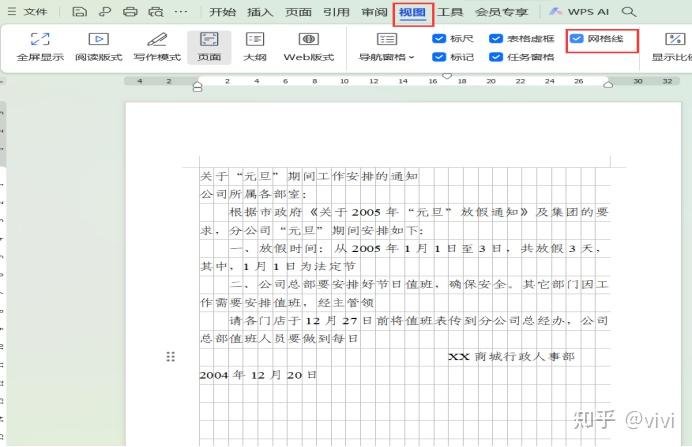Expand the navigation pane (导航窗格) dropdown
692x447 pixels.
[x=386, y=57]
